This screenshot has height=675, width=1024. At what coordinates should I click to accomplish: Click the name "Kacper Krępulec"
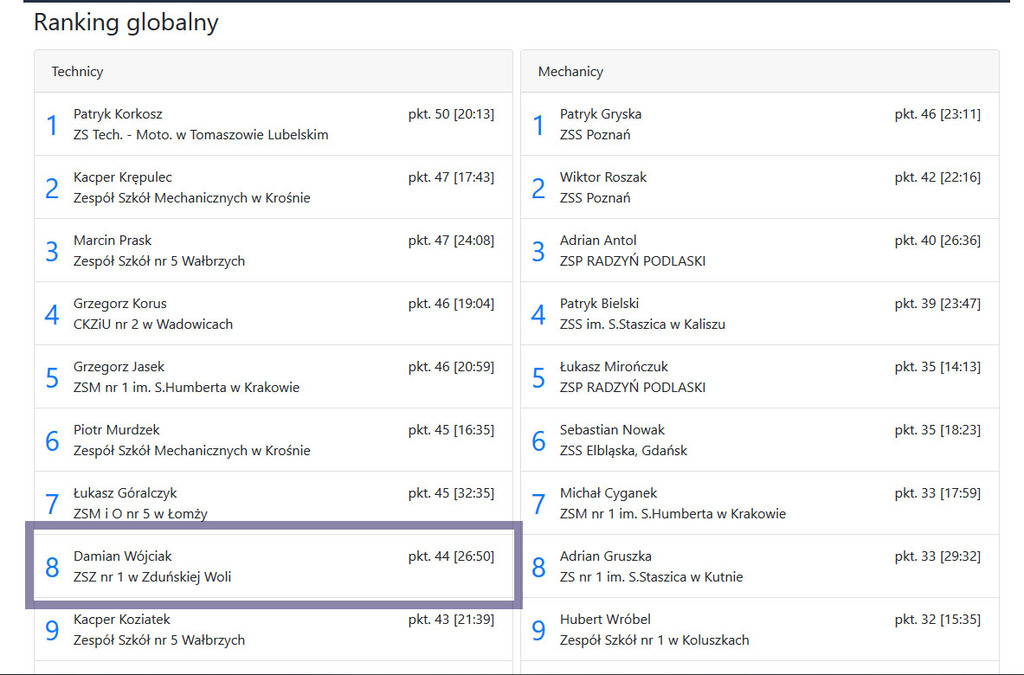123,177
